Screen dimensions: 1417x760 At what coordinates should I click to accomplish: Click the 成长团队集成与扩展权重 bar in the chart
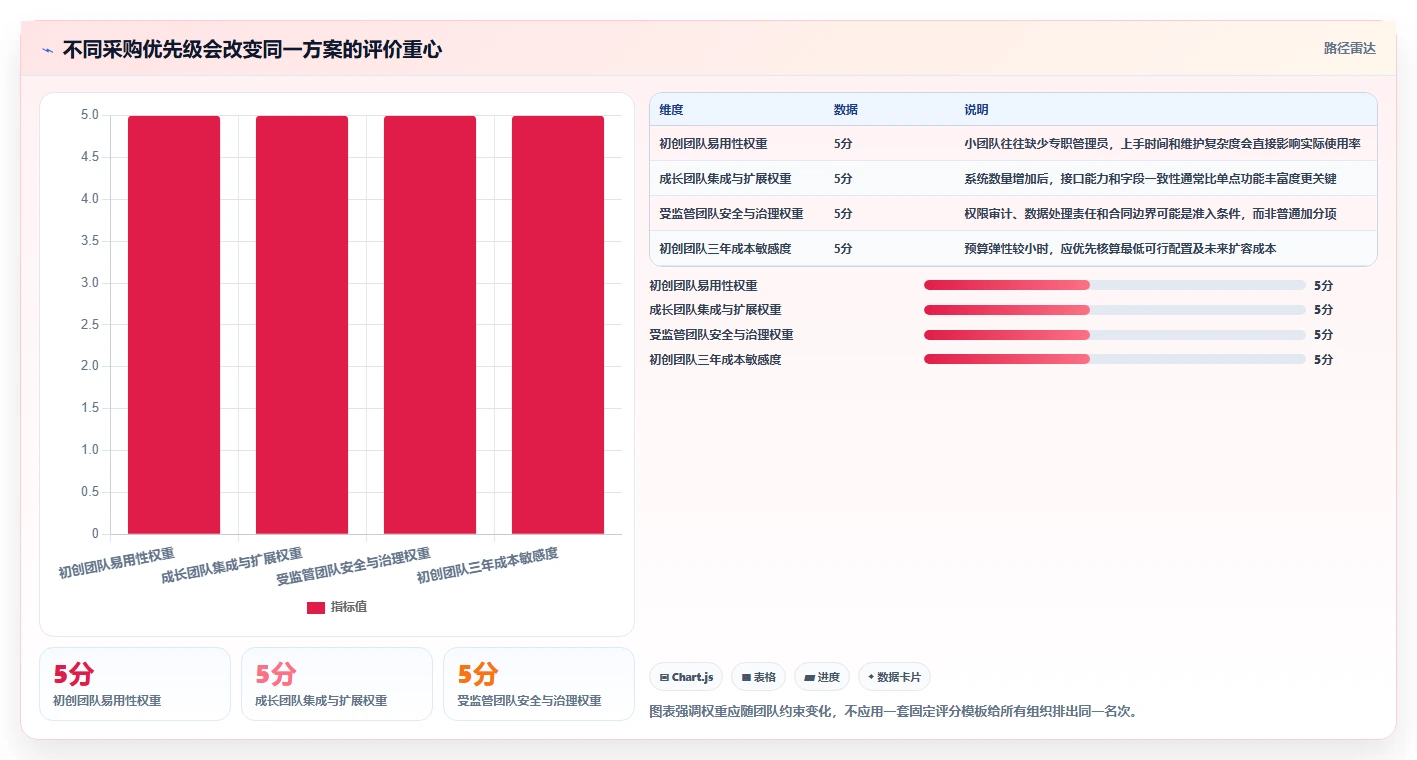click(x=302, y=325)
